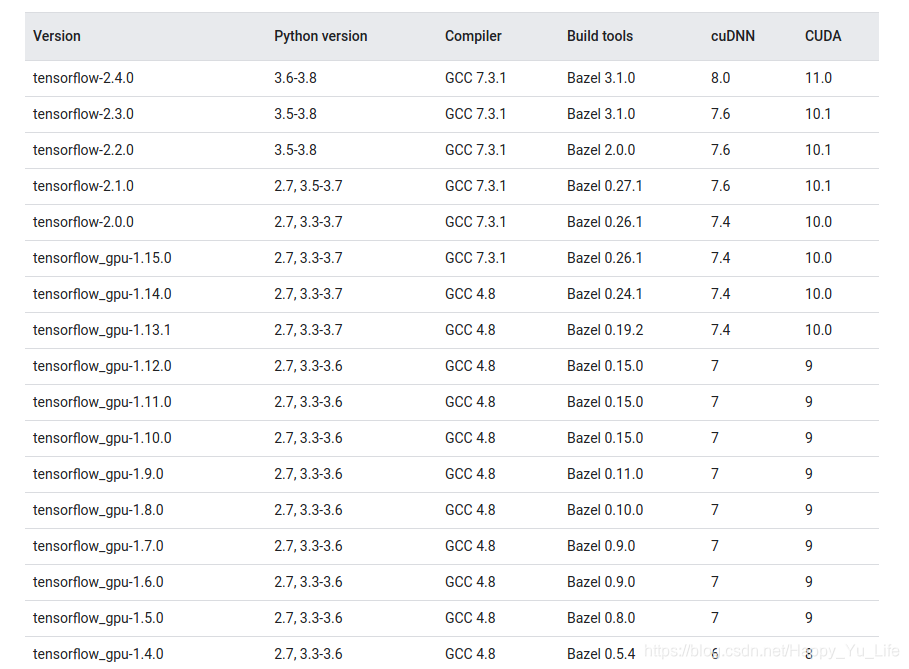
Task: Select the tensorflow_gpu-1.7.0 version cell
Action: 98,546
